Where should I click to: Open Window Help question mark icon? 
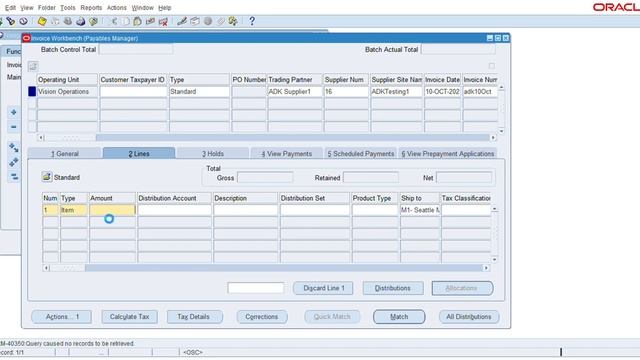pyautogui.click(x=252, y=21)
